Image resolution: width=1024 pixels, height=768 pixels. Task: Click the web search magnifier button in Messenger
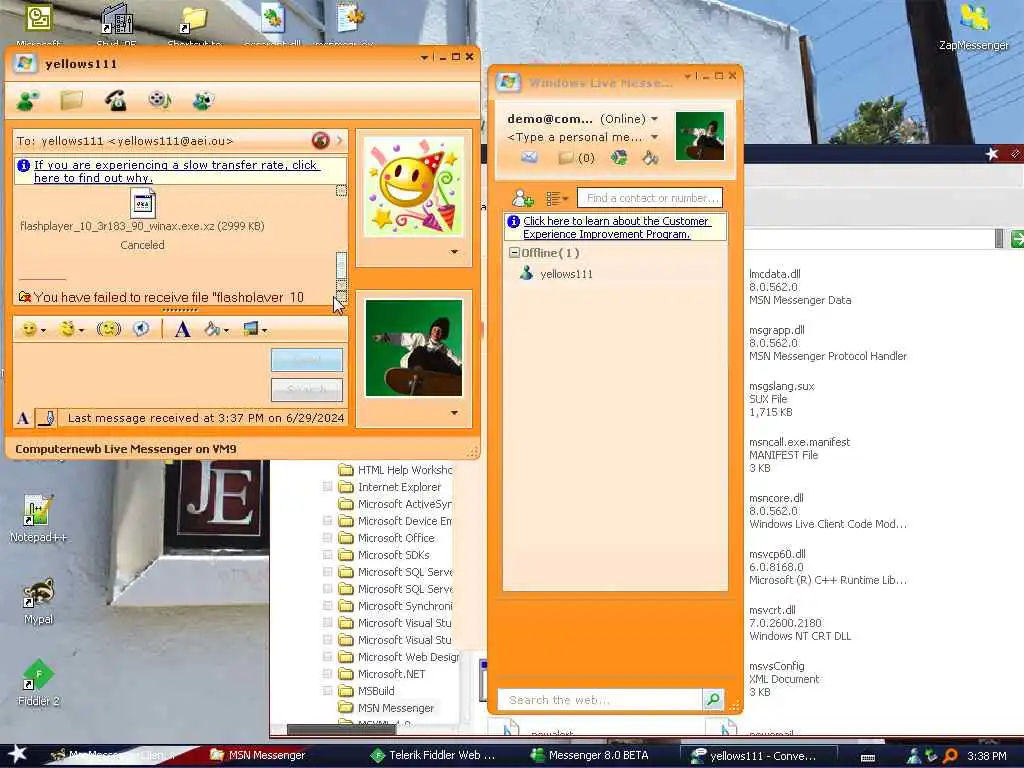[x=713, y=699]
